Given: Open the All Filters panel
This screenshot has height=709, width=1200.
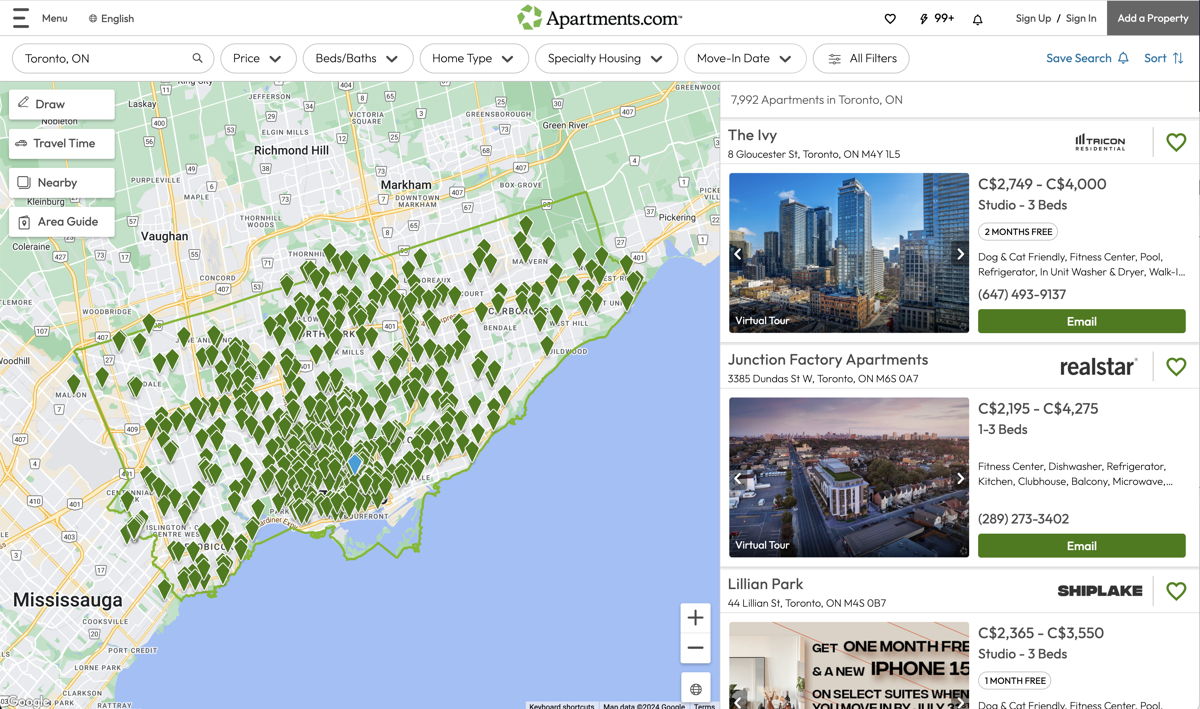Looking at the screenshot, I should coord(862,58).
